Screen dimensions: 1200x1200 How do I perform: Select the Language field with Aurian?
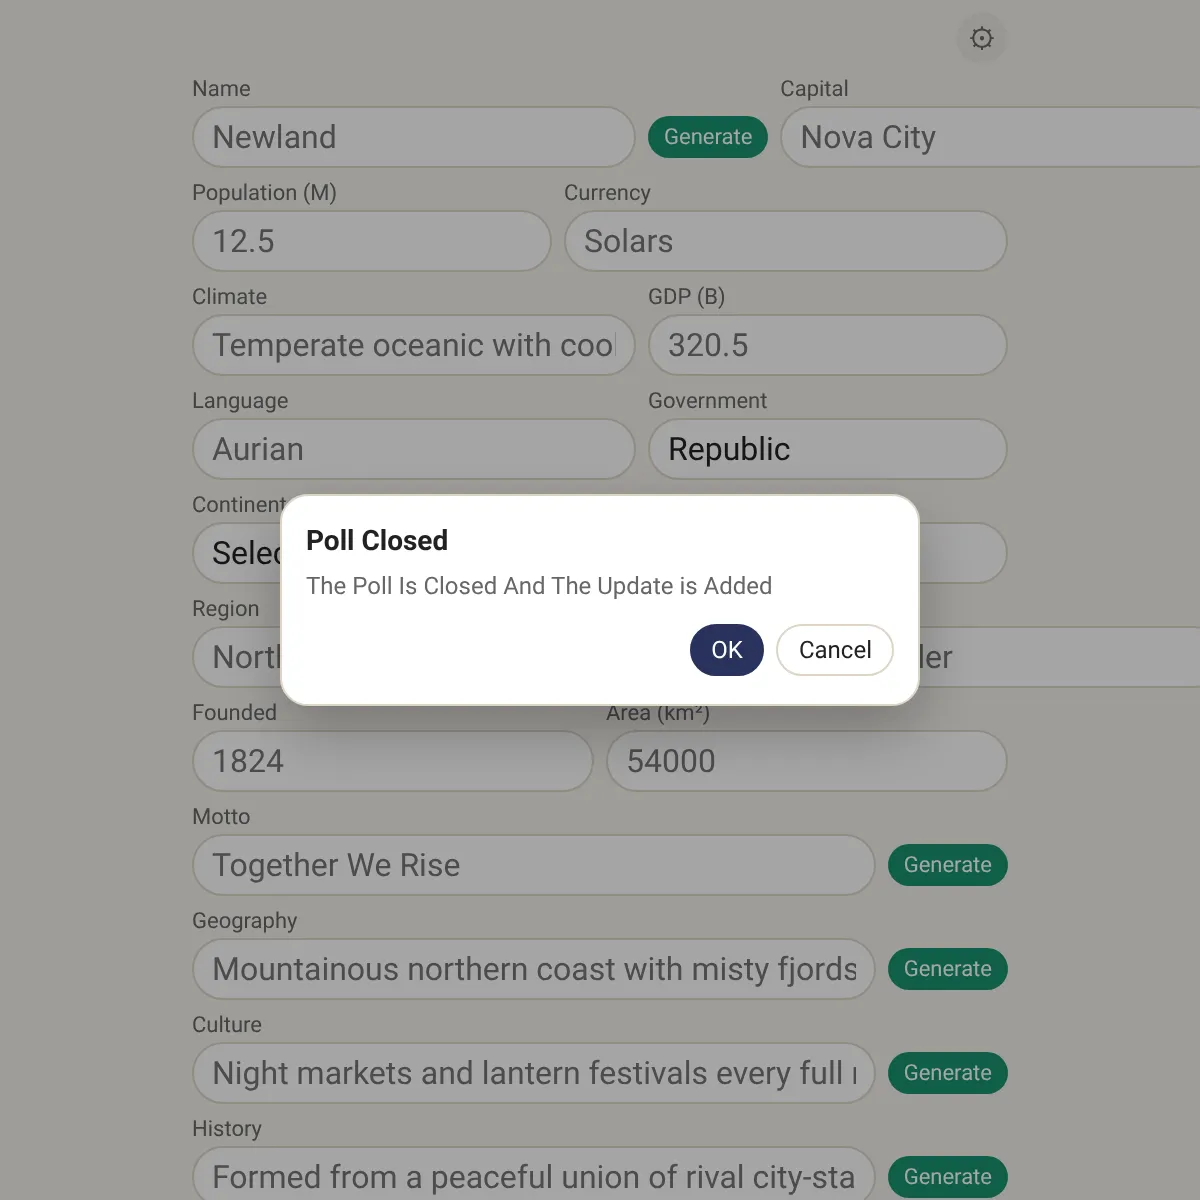tap(413, 449)
